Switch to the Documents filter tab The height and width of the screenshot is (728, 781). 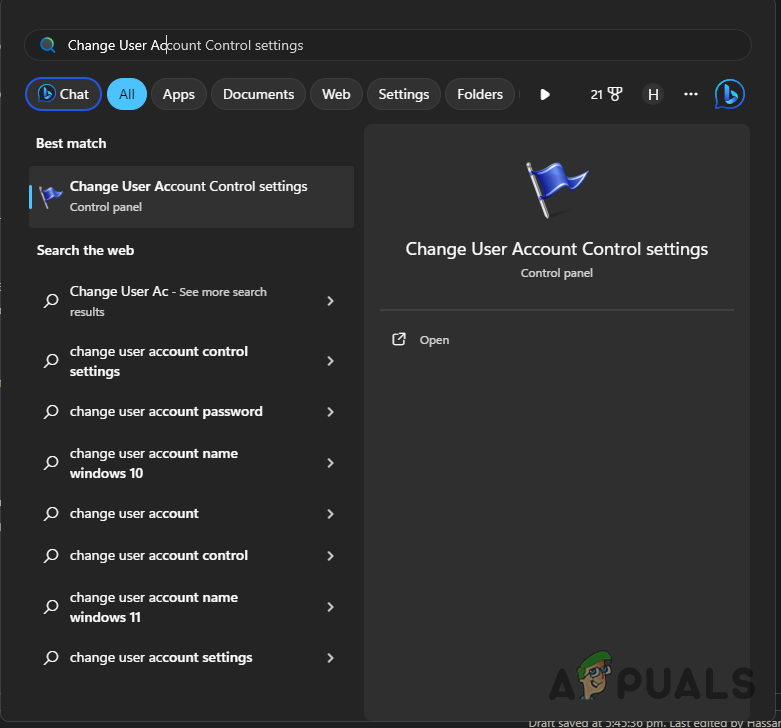[259, 94]
